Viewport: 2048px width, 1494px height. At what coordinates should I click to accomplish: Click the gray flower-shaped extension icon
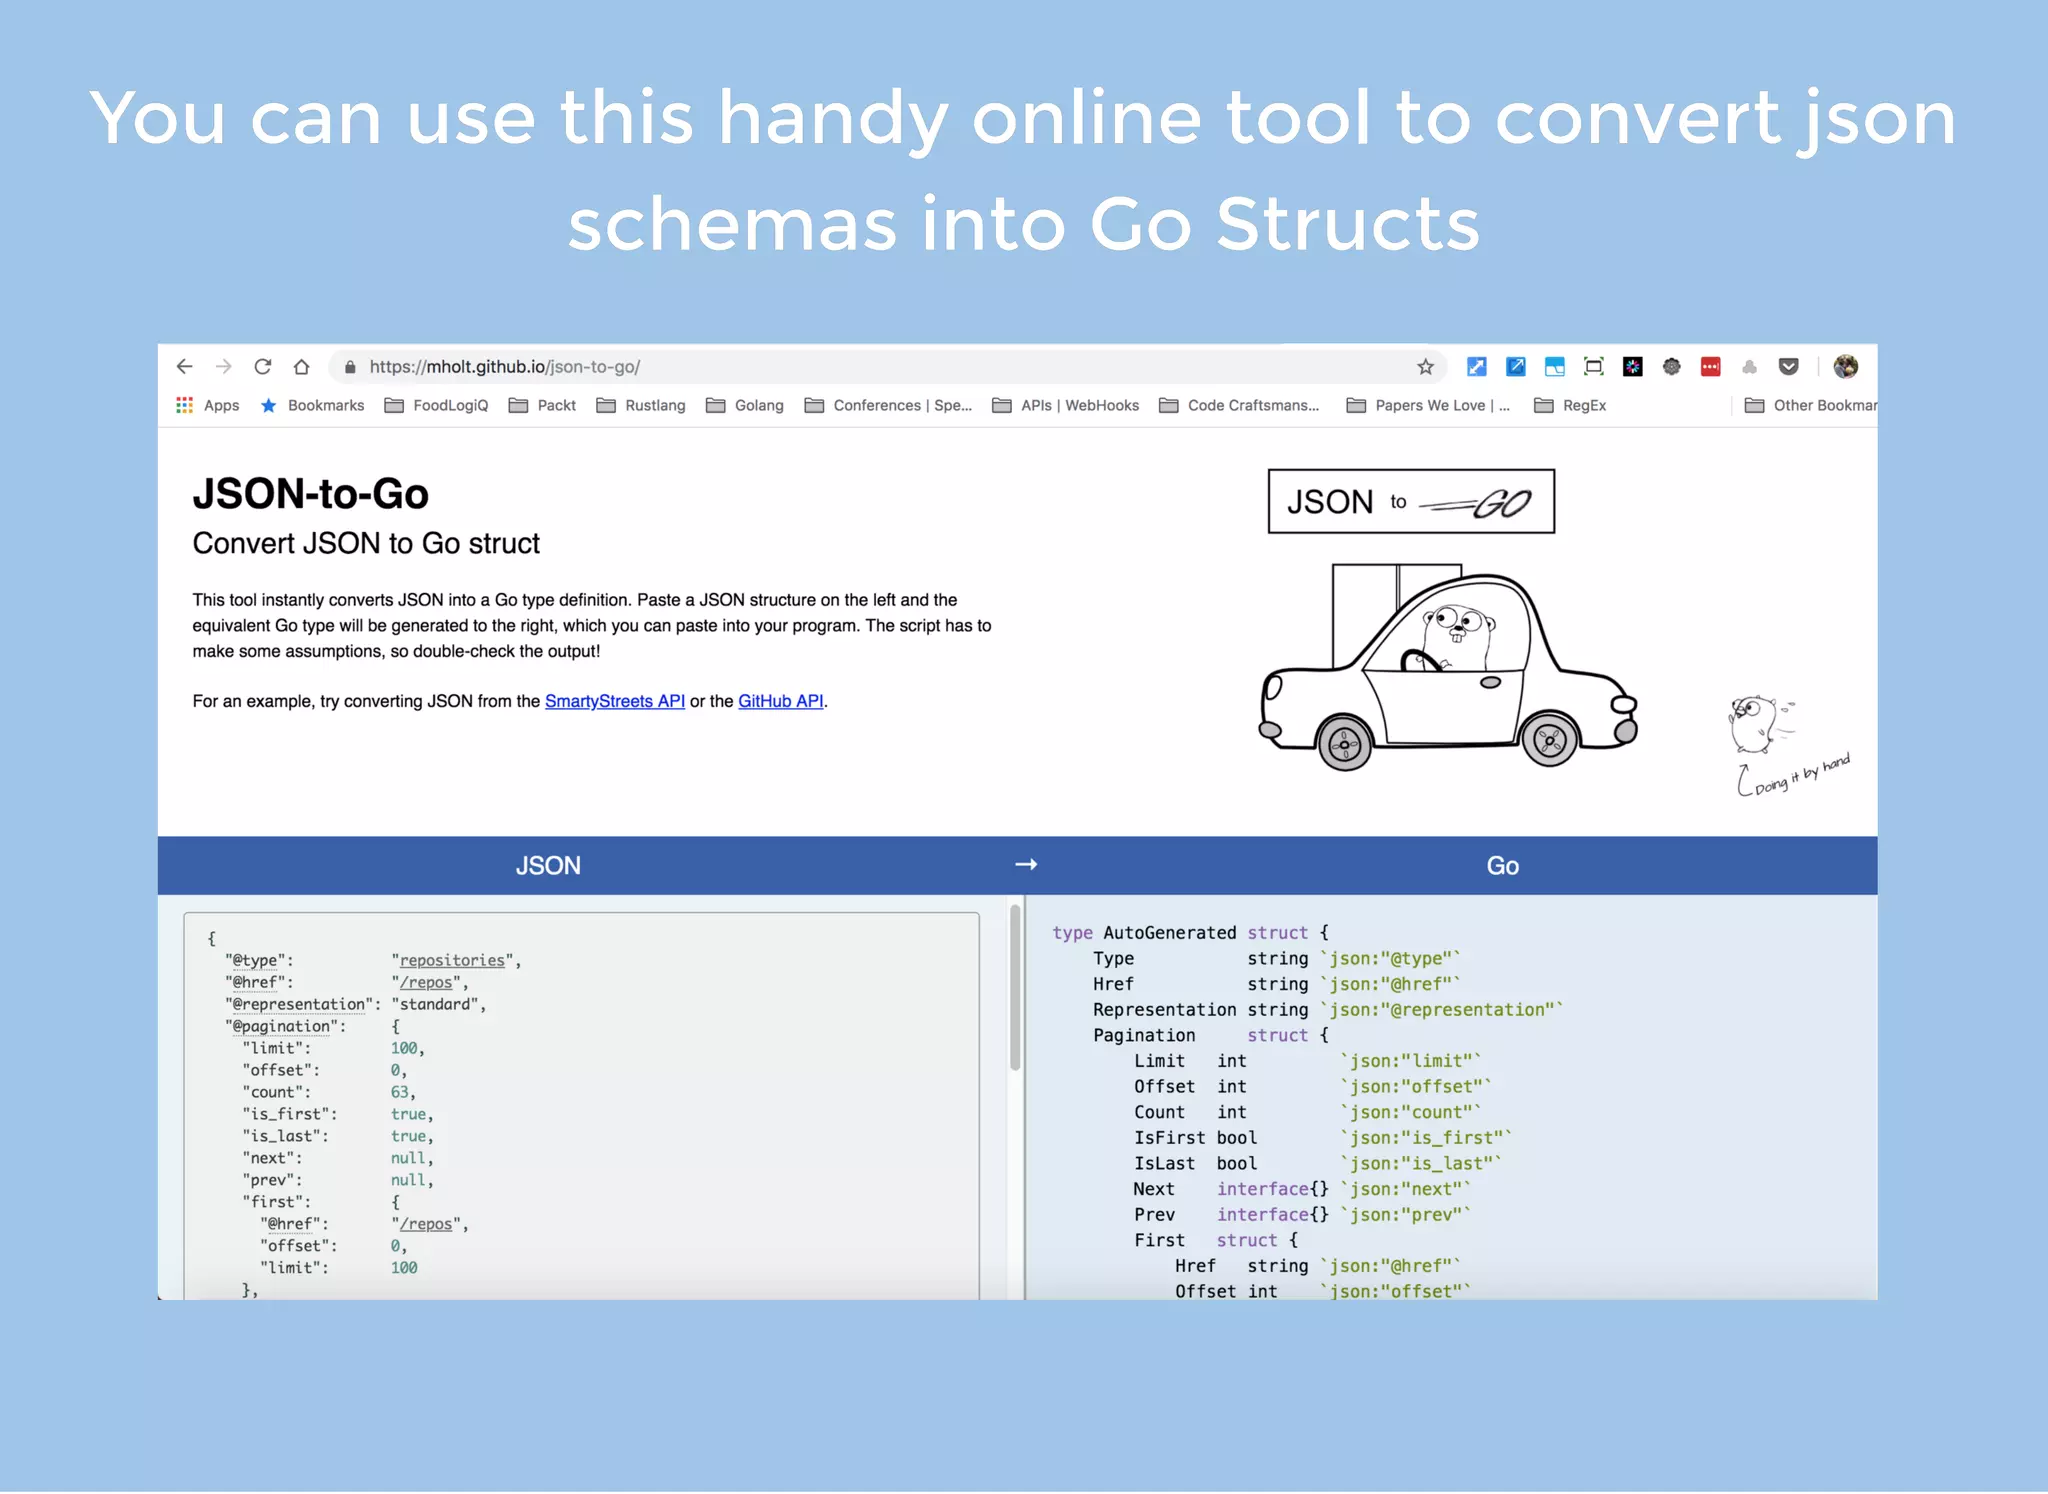coord(1672,367)
